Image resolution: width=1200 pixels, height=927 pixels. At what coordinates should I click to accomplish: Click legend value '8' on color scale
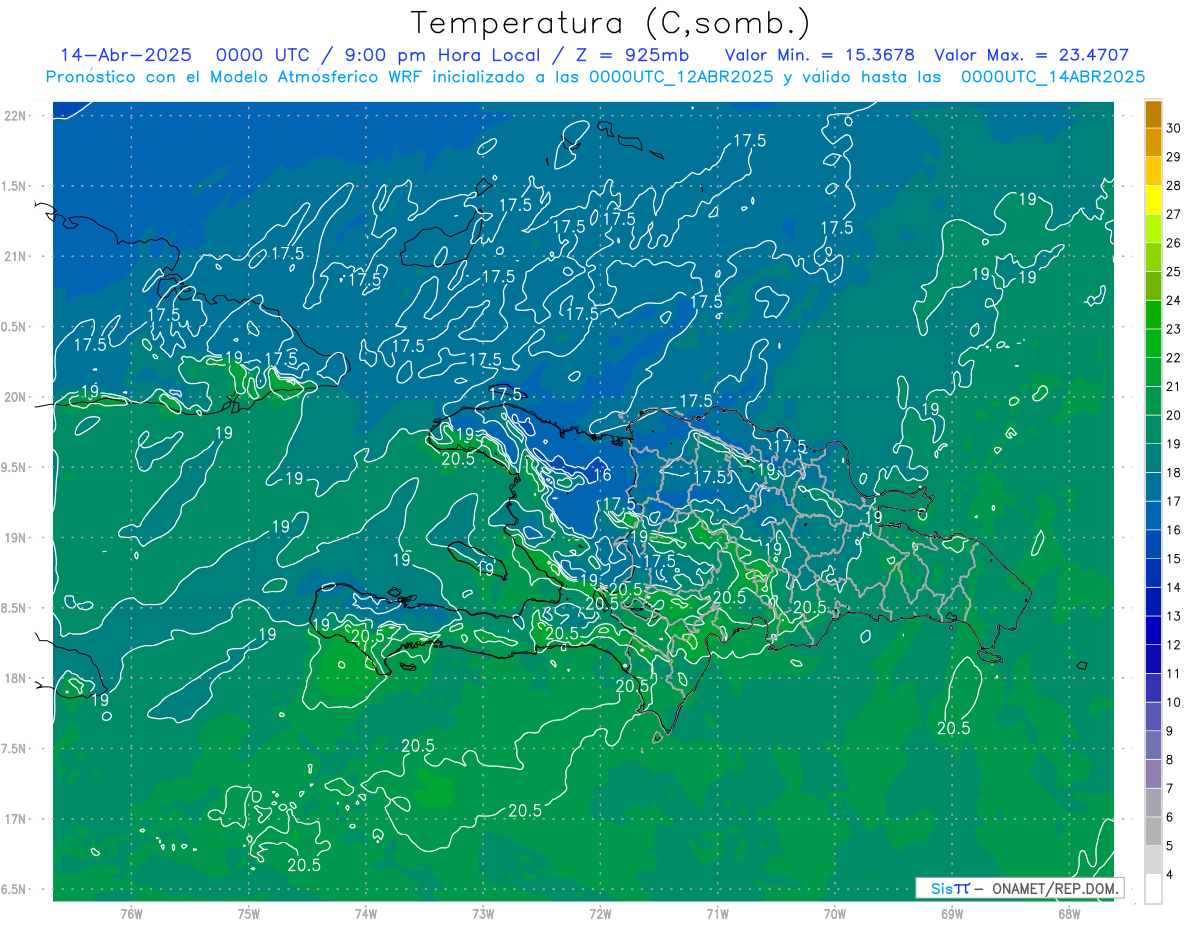(1171, 760)
